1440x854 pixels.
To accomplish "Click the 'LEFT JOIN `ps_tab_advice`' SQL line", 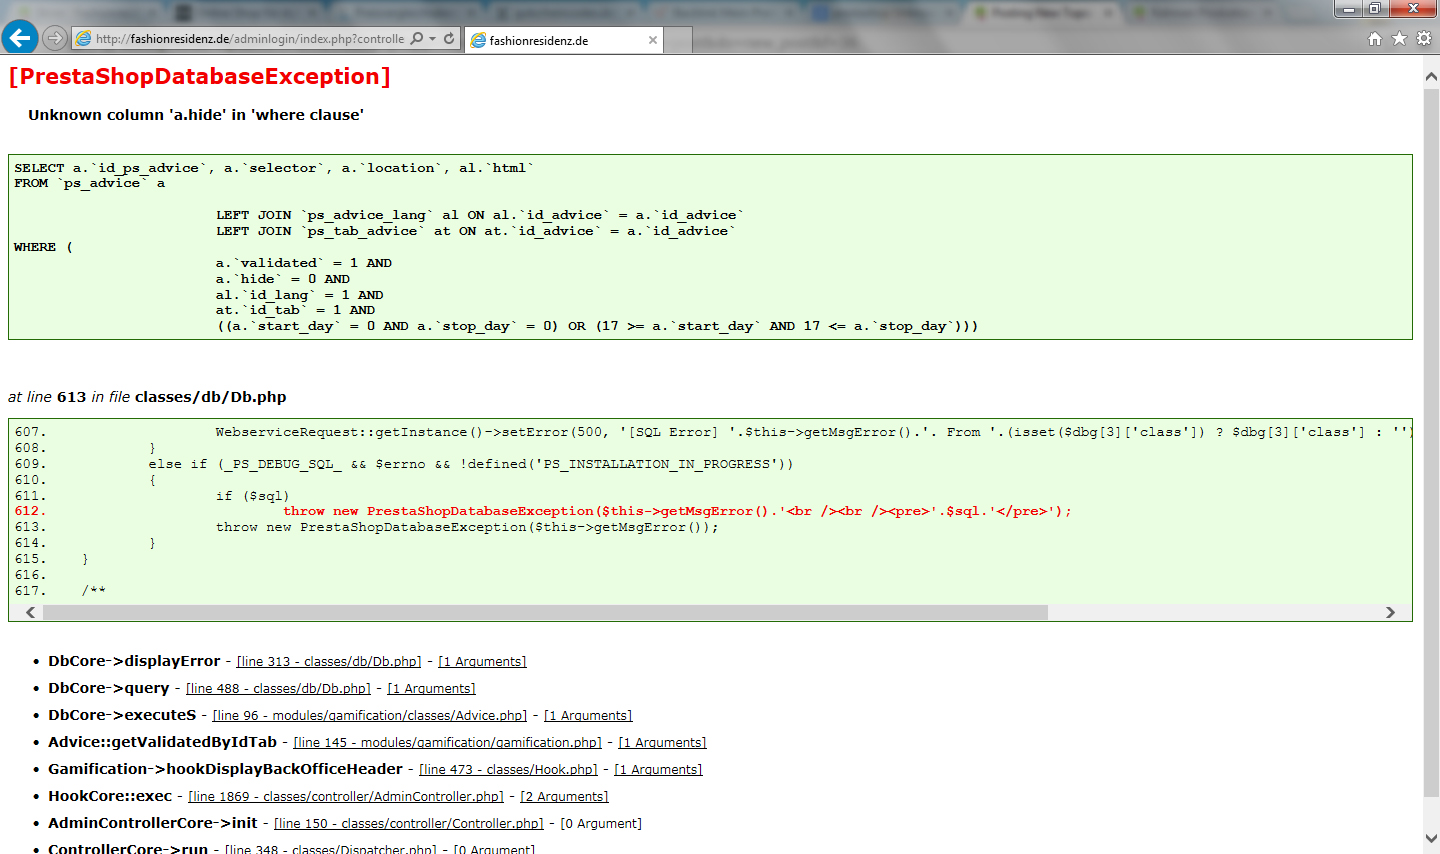I will point(476,231).
